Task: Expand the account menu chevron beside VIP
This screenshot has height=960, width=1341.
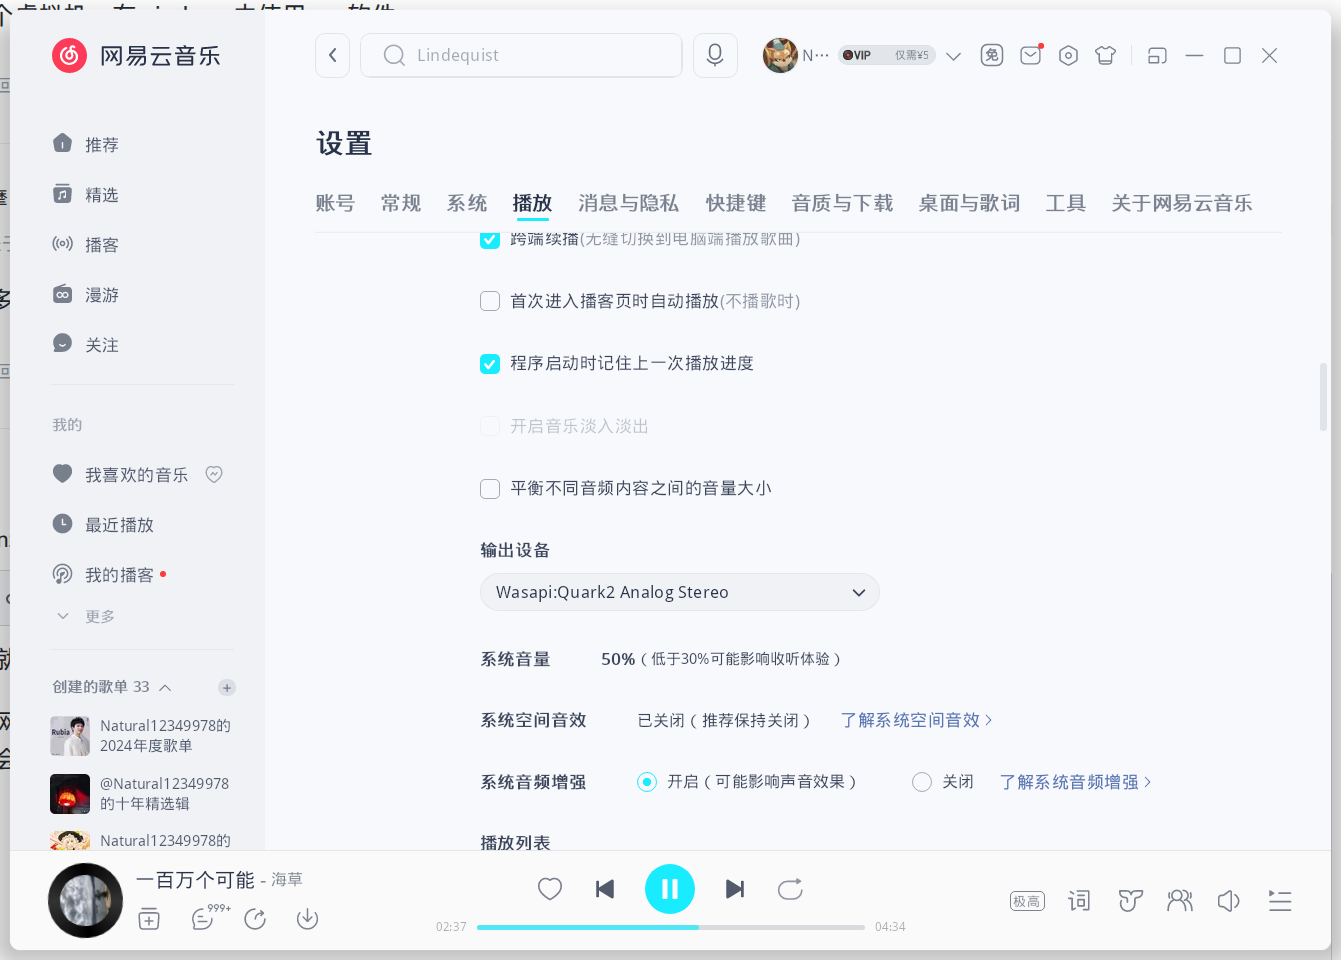Action: pyautogui.click(x=953, y=56)
